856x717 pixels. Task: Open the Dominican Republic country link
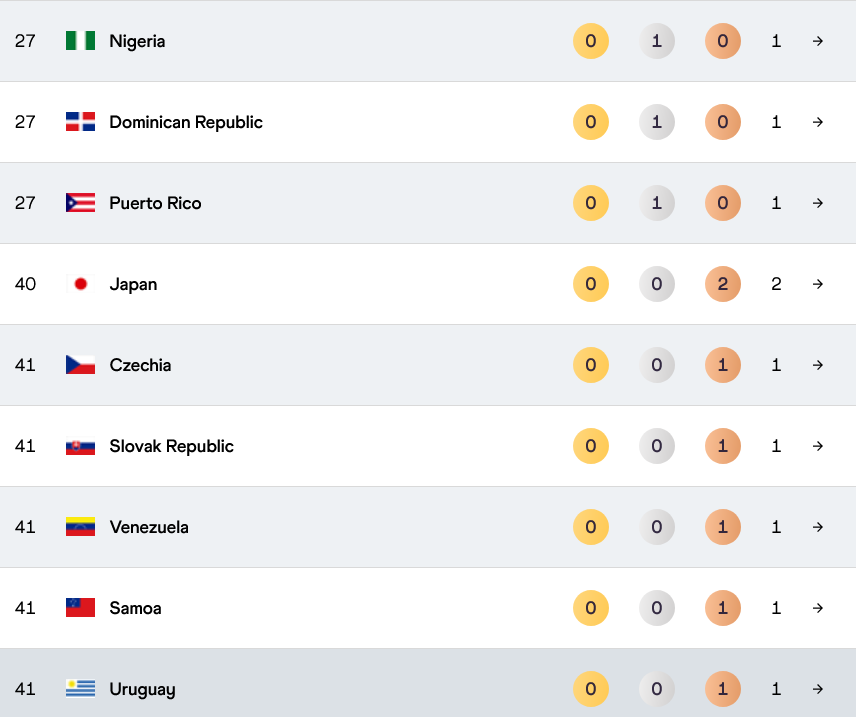pyautogui.click(x=186, y=122)
